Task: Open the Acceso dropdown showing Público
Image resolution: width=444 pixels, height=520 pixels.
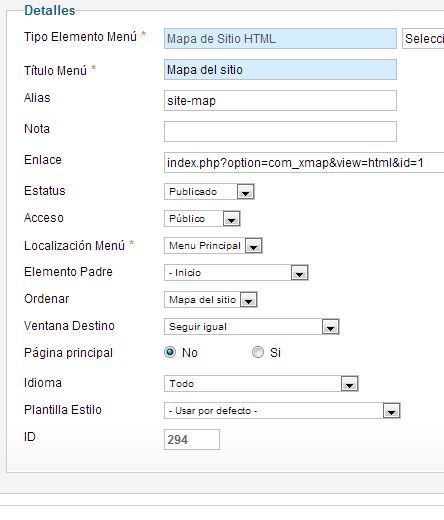Action: click(x=202, y=219)
